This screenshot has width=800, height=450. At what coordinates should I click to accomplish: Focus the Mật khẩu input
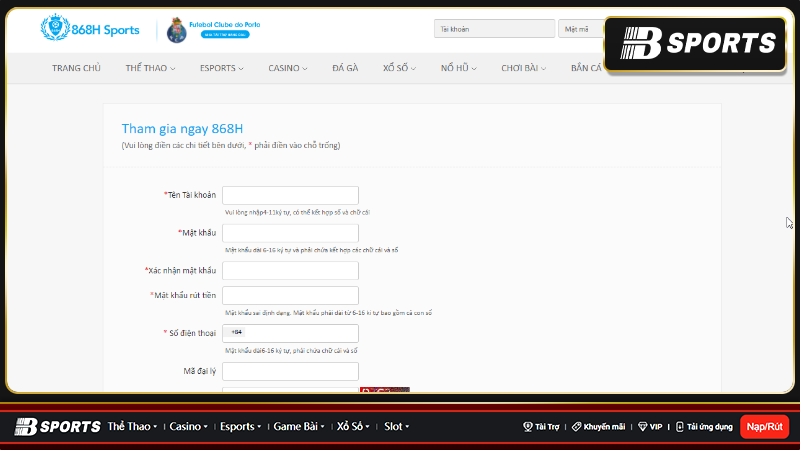click(290, 233)
